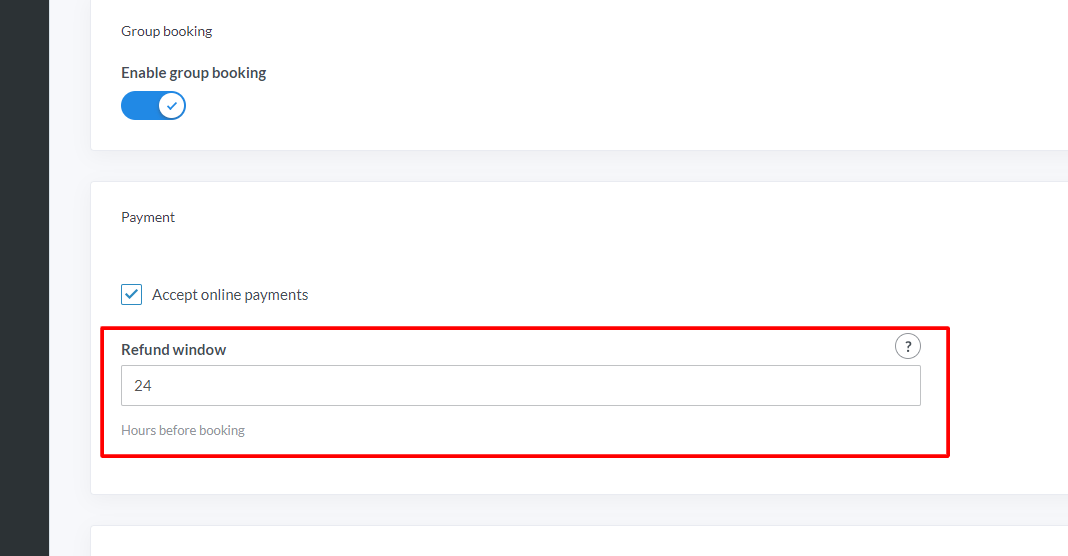Disable the Enable group booking switch
Image resolution: width=1068 pixels, height=556 pixels.
pos(153,105)
